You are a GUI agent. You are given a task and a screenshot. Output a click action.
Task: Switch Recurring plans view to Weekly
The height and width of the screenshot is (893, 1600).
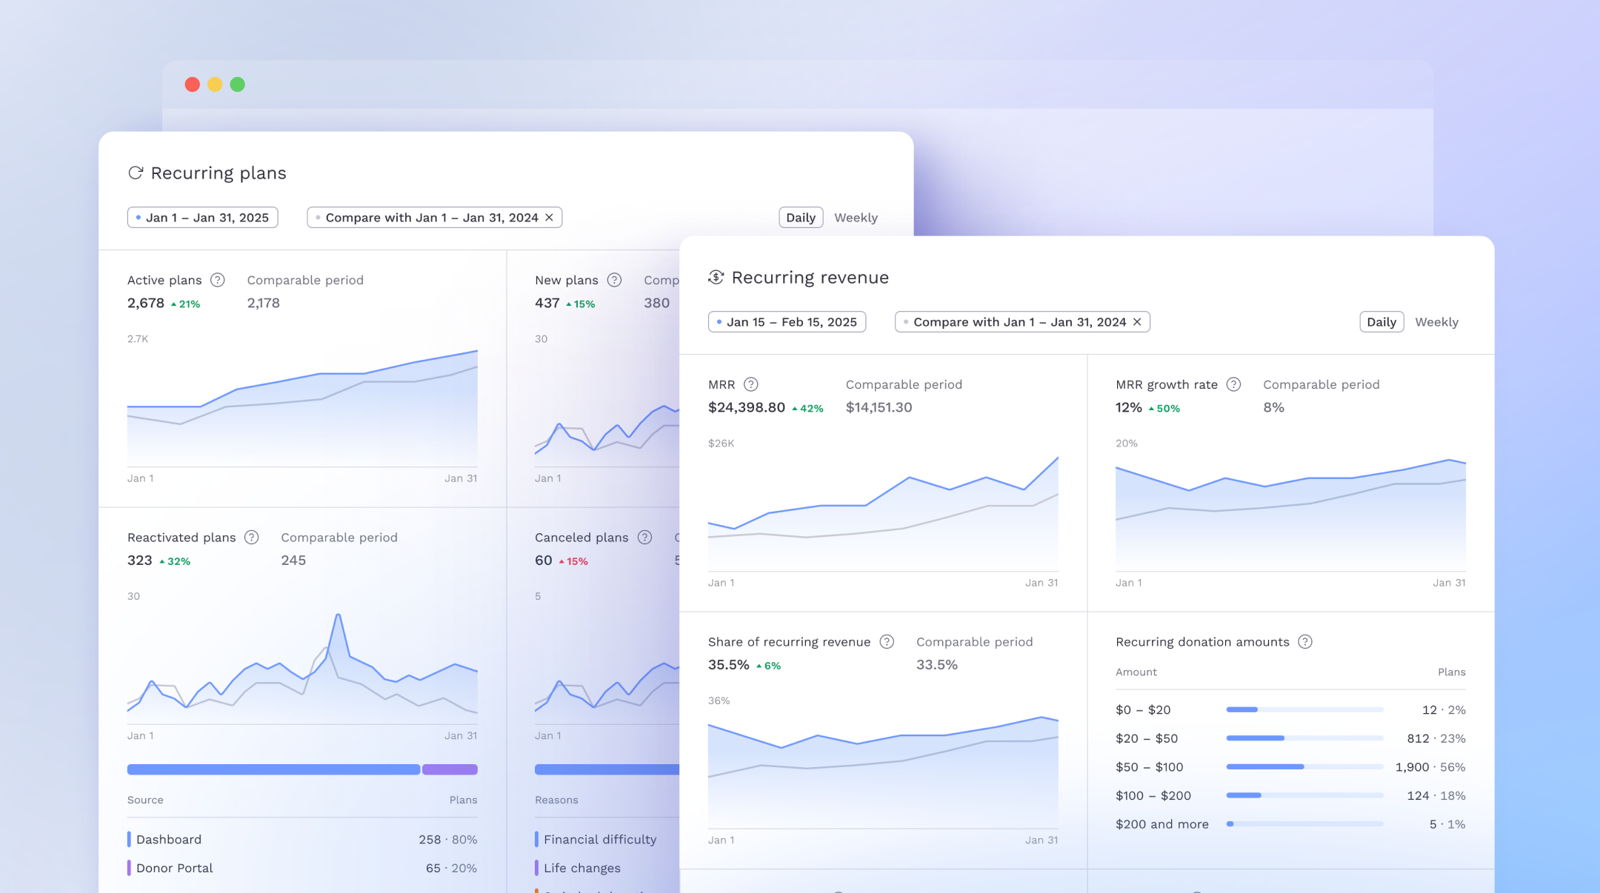[855, 218]
